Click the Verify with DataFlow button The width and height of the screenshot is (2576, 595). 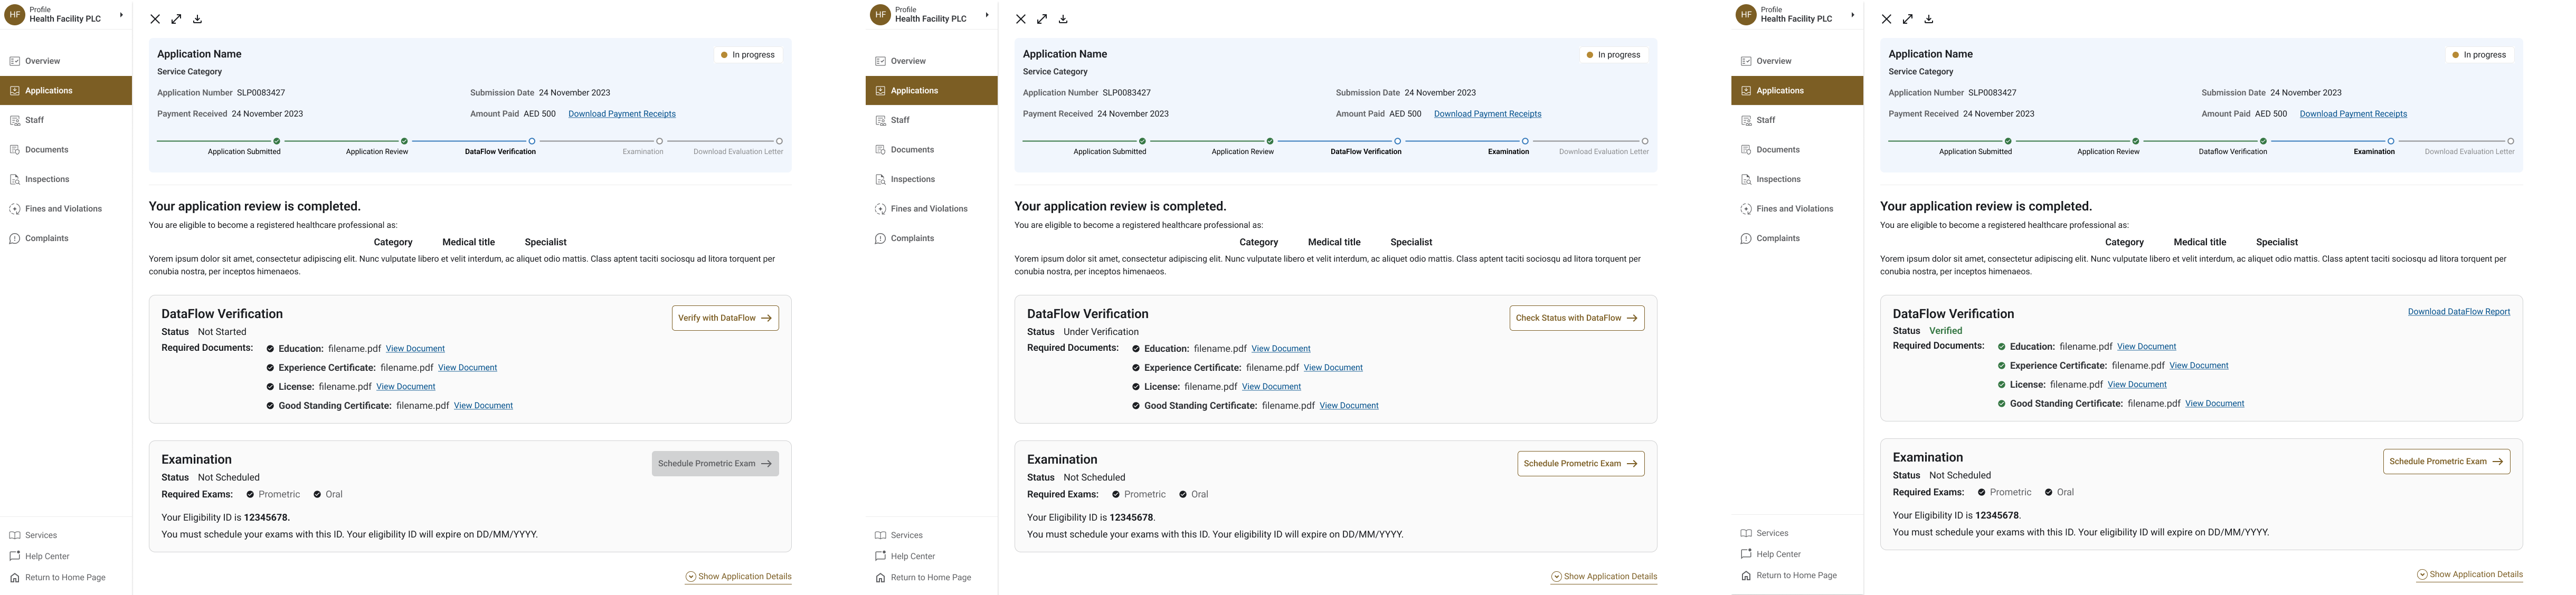click(x=725, y=318)
